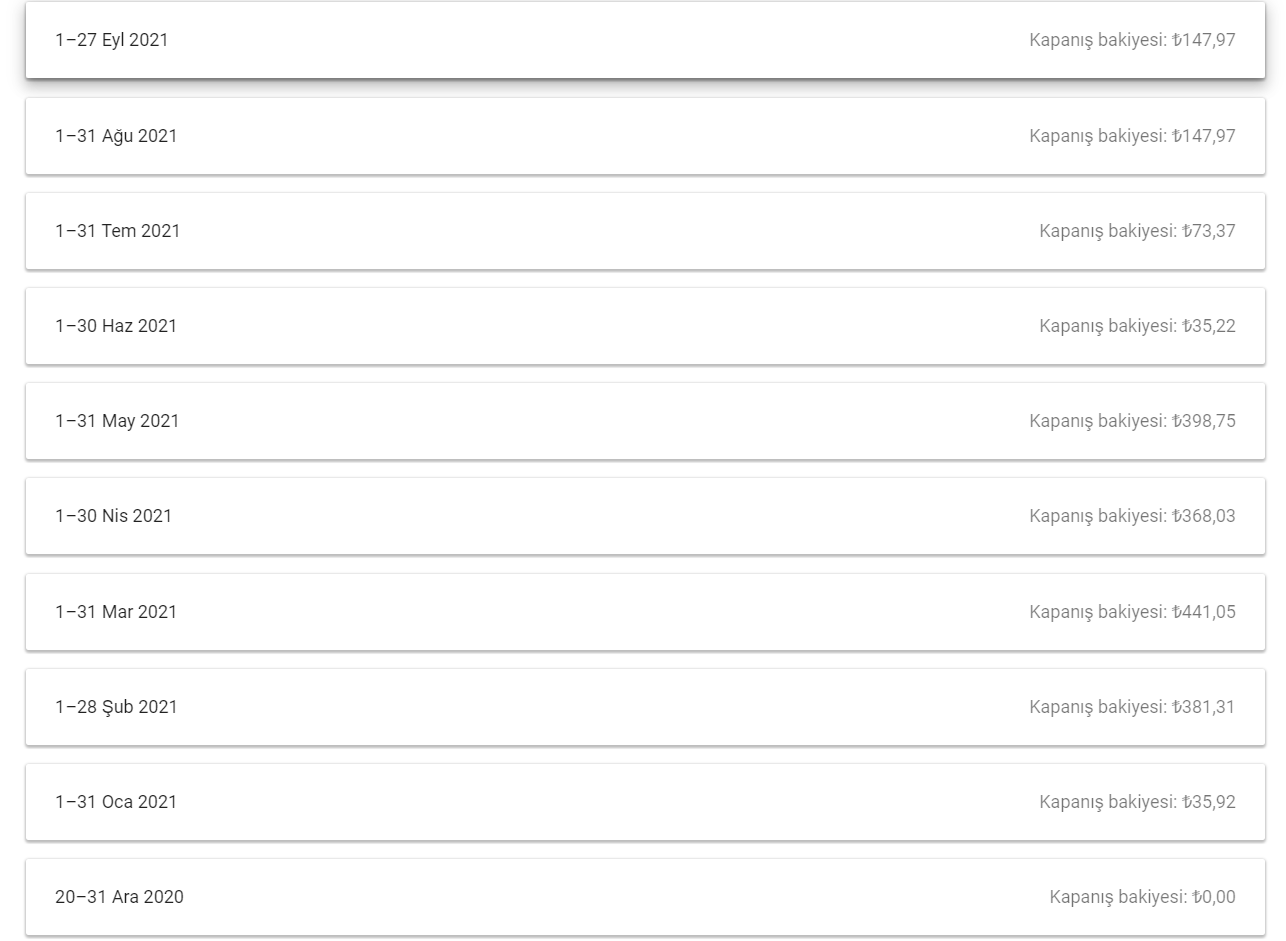Show details for 1–31 Mar 2021

pos(645,612)
